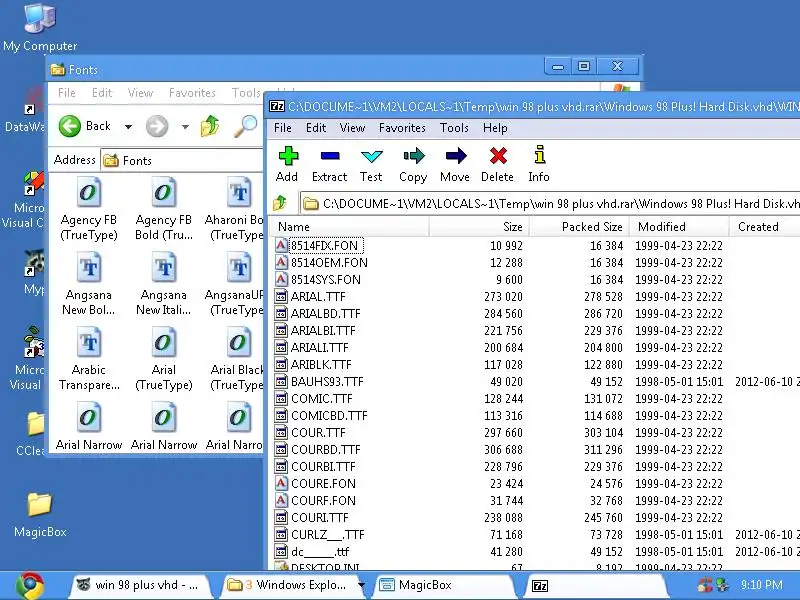This screenshot has height=600, width=800.
Task: Click Back in the Fonts window
Action: pyautogui.click(x=85, y=126)
